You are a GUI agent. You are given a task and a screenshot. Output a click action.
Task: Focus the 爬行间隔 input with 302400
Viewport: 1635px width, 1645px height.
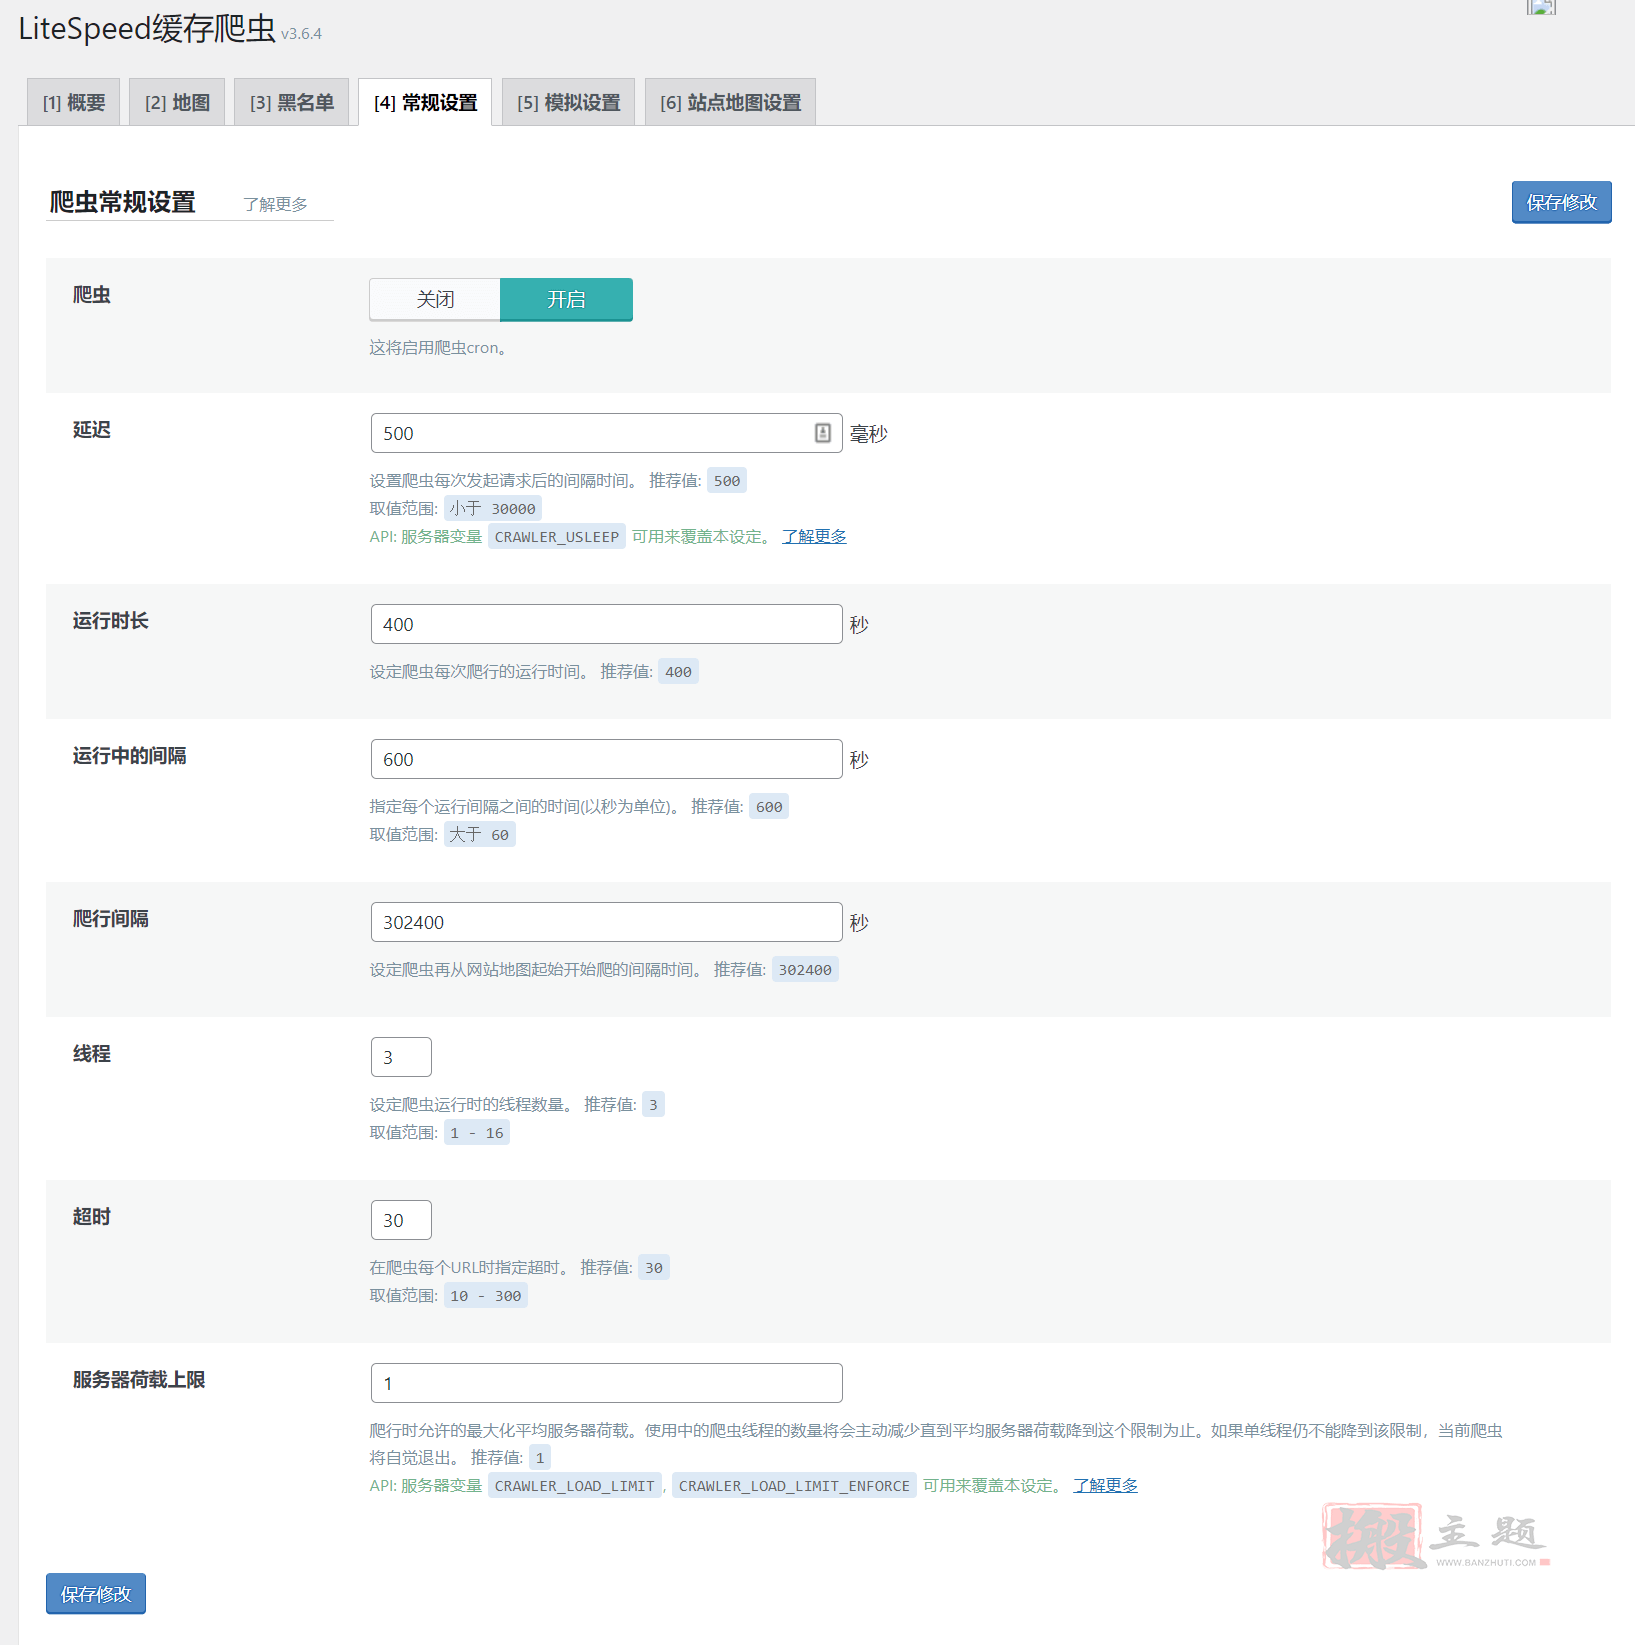(x=606, y=922)
